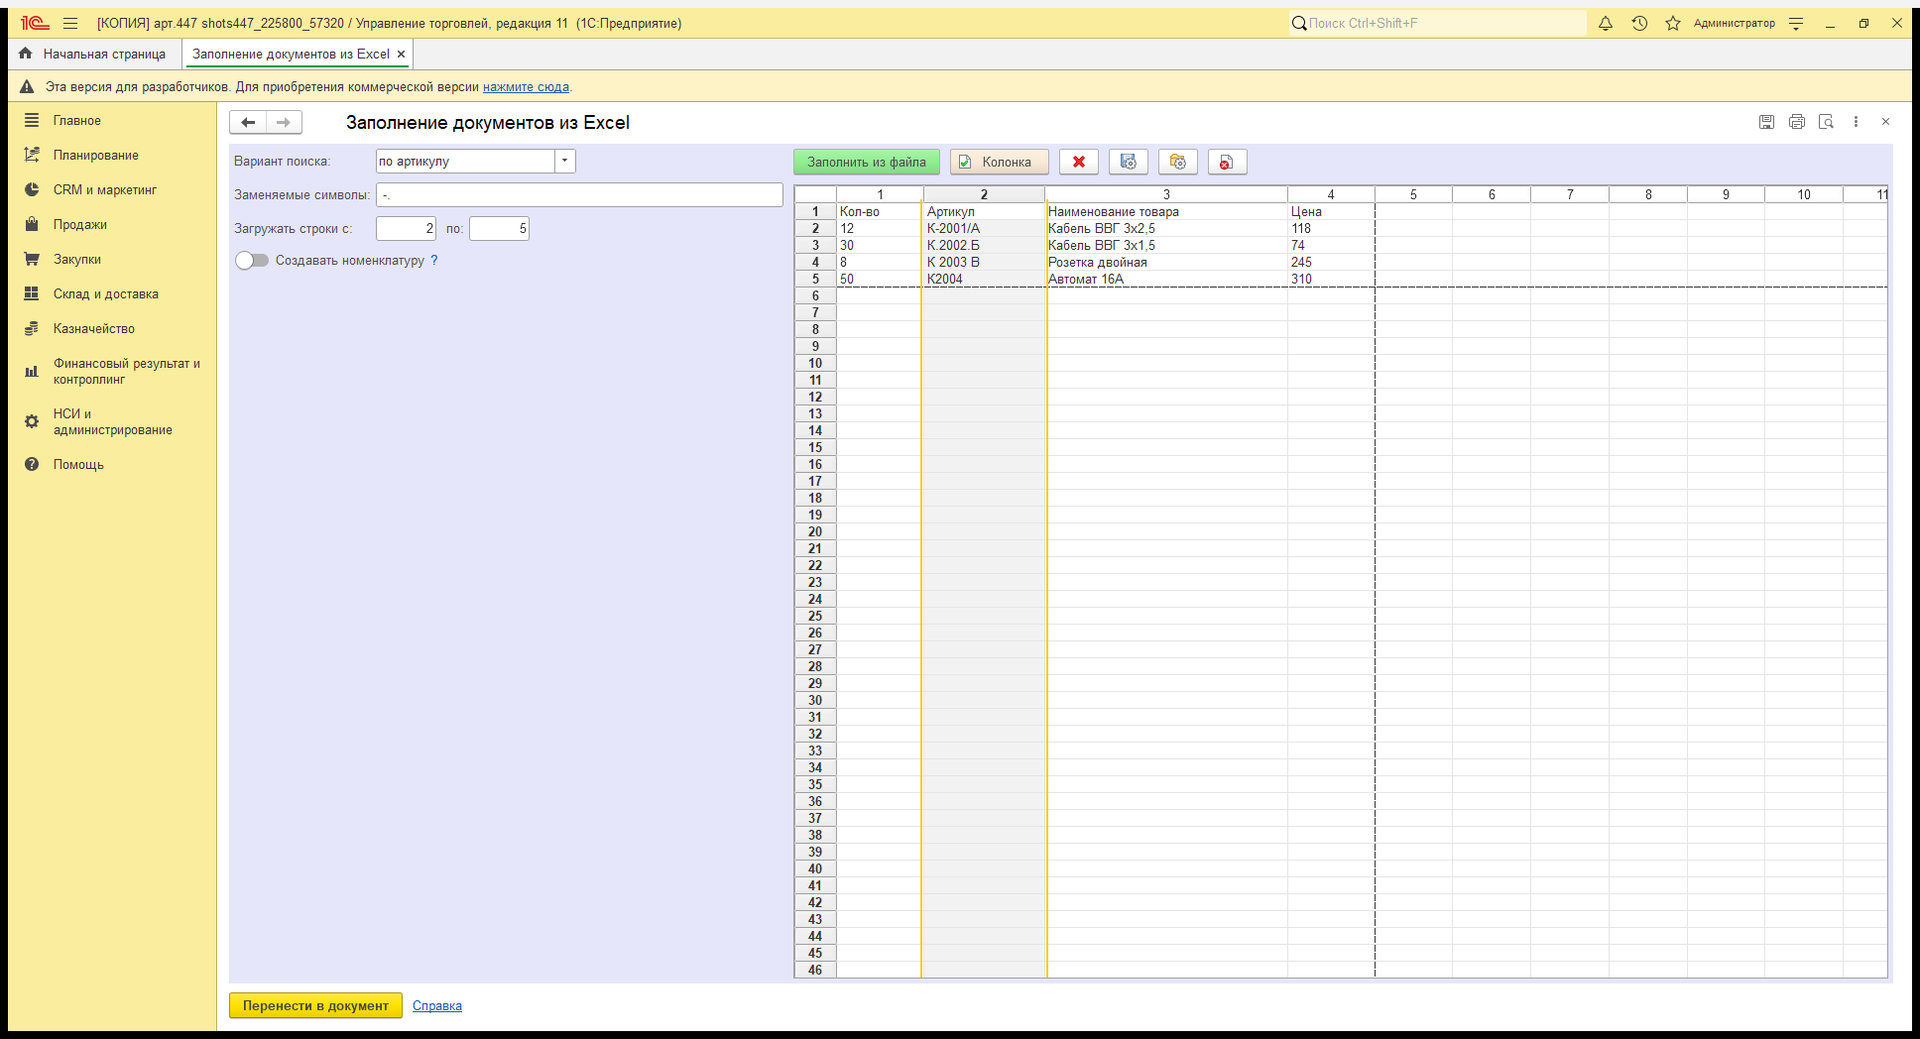This screenshot has height=1039, width=1920.
Task: Click the по row number field
Action: (499, 229)
